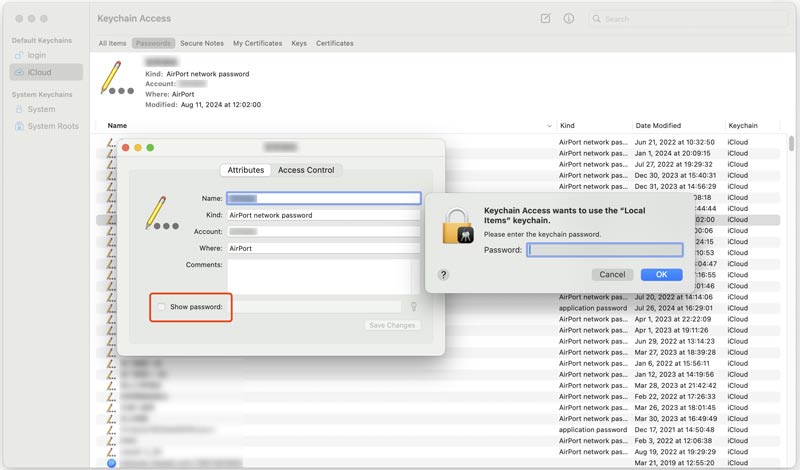Click pencil icon of Mar 26, 2023 row

[x=111, y=408]
